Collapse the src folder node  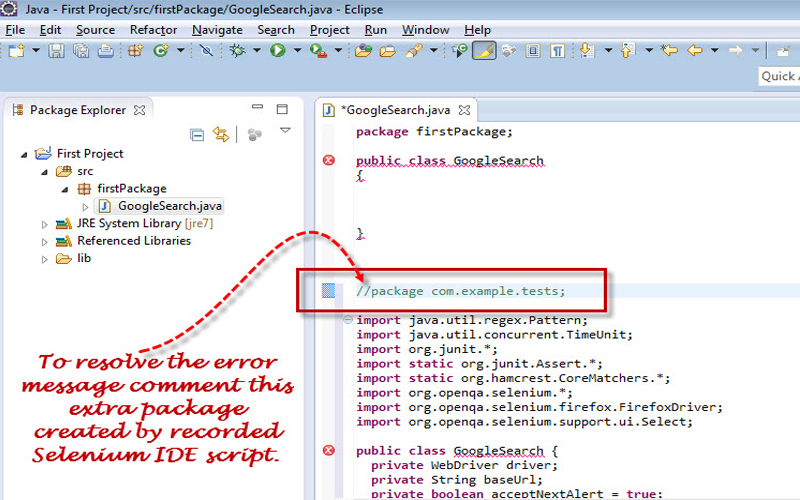point(44,172)
